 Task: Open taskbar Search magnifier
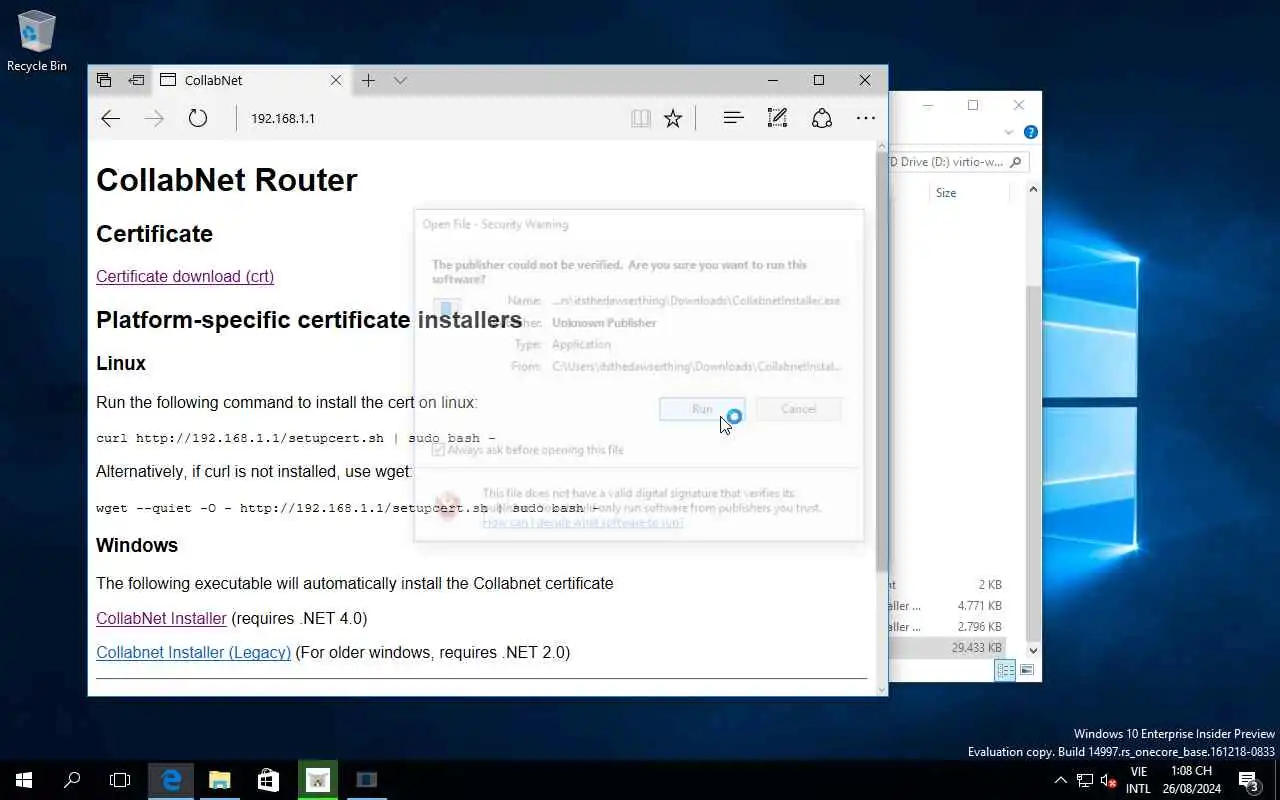(x=72, y=780)
